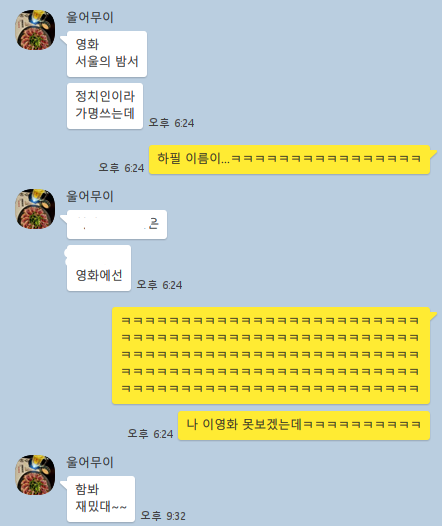Screen dimensions: 442x526
Task: Select the middle sender name 울어무이
Action: (x=90, y=196)
